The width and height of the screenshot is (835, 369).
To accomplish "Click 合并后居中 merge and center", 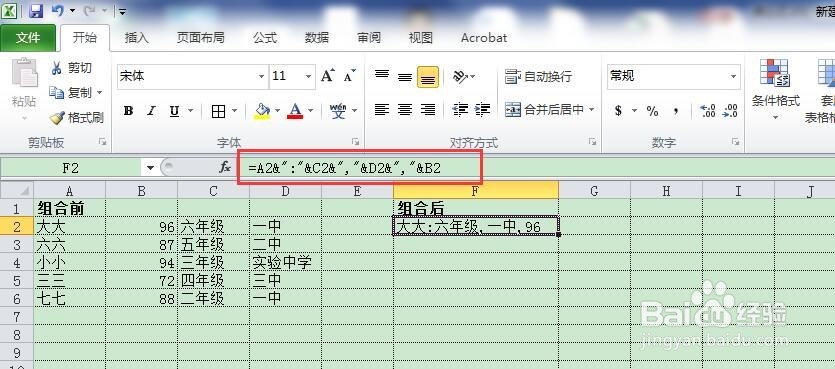I will point(545,110).
